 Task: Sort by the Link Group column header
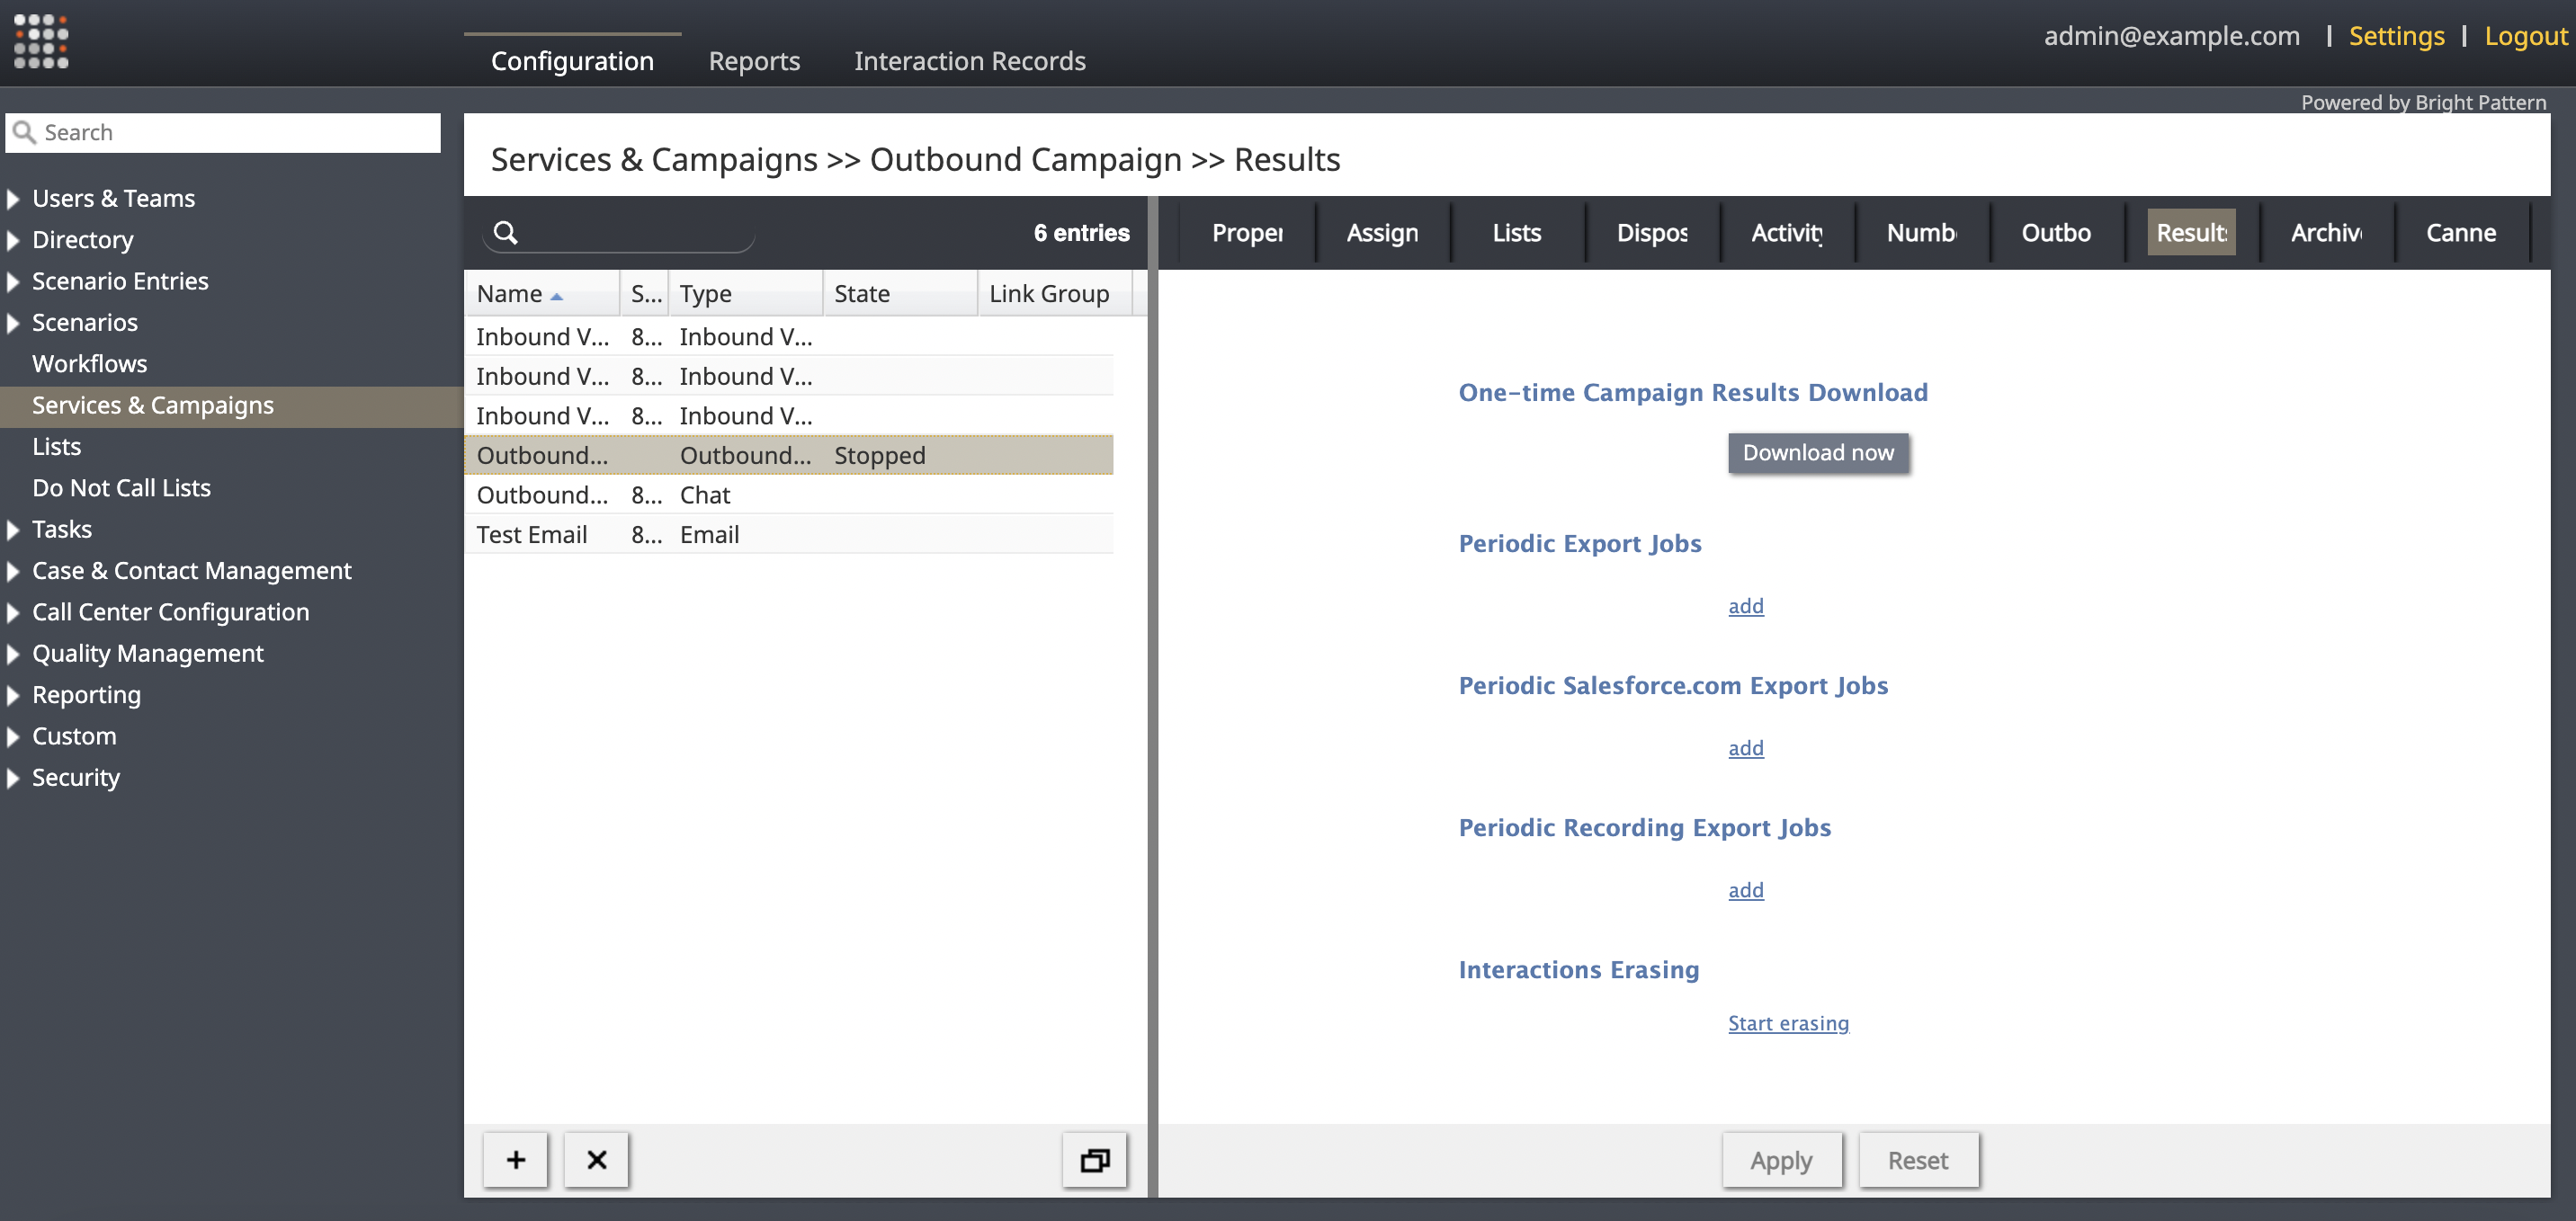1055,294
